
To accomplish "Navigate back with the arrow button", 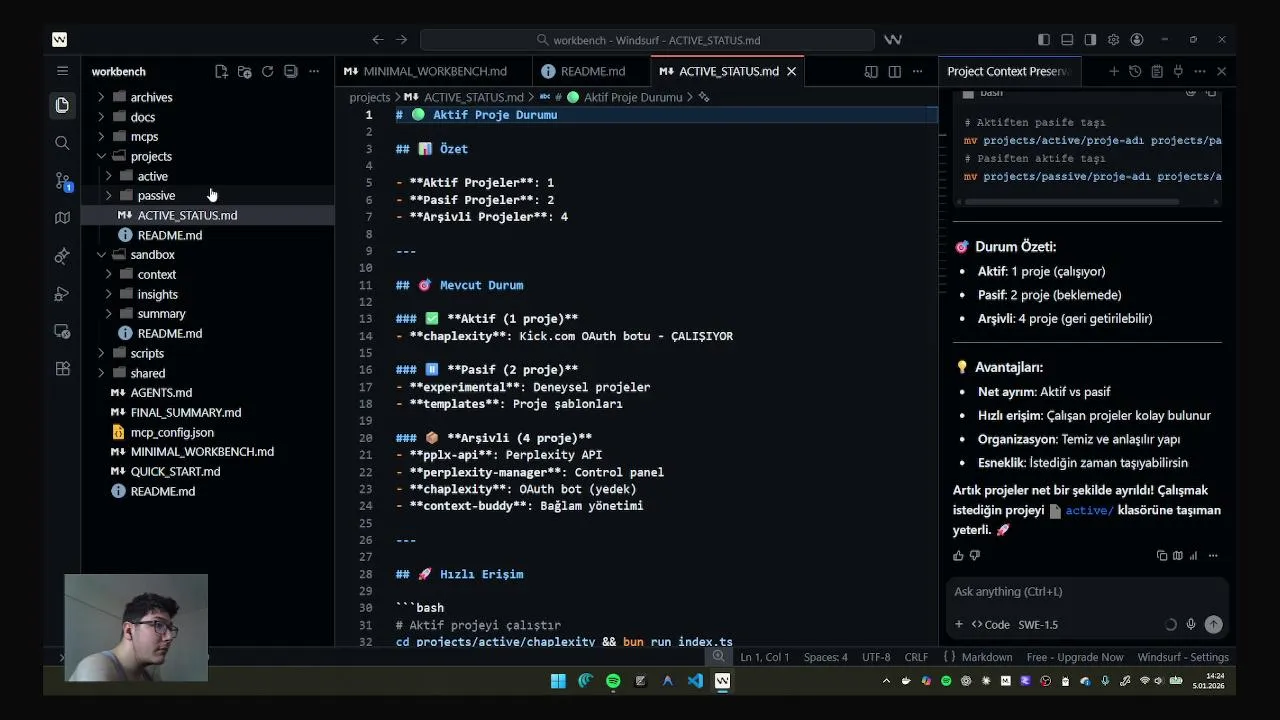I will [377, 40].
